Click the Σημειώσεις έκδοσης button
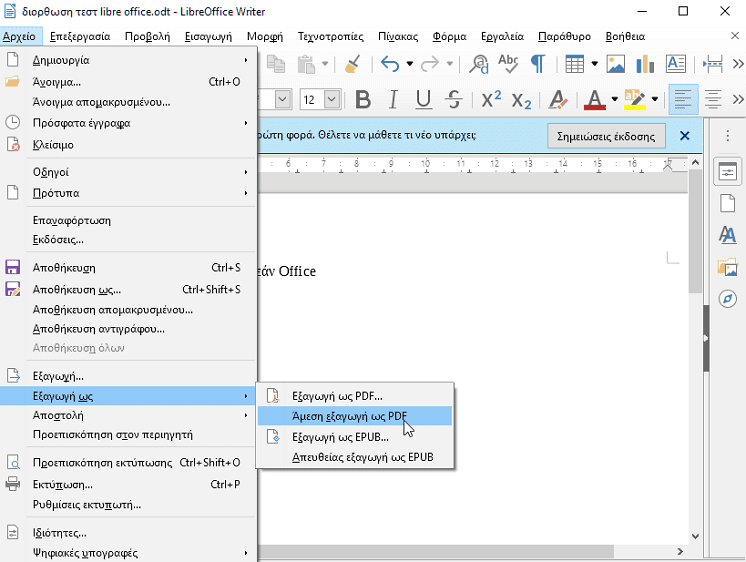The height and width of the screenshot is (562, 746). (x=606, y=137)
